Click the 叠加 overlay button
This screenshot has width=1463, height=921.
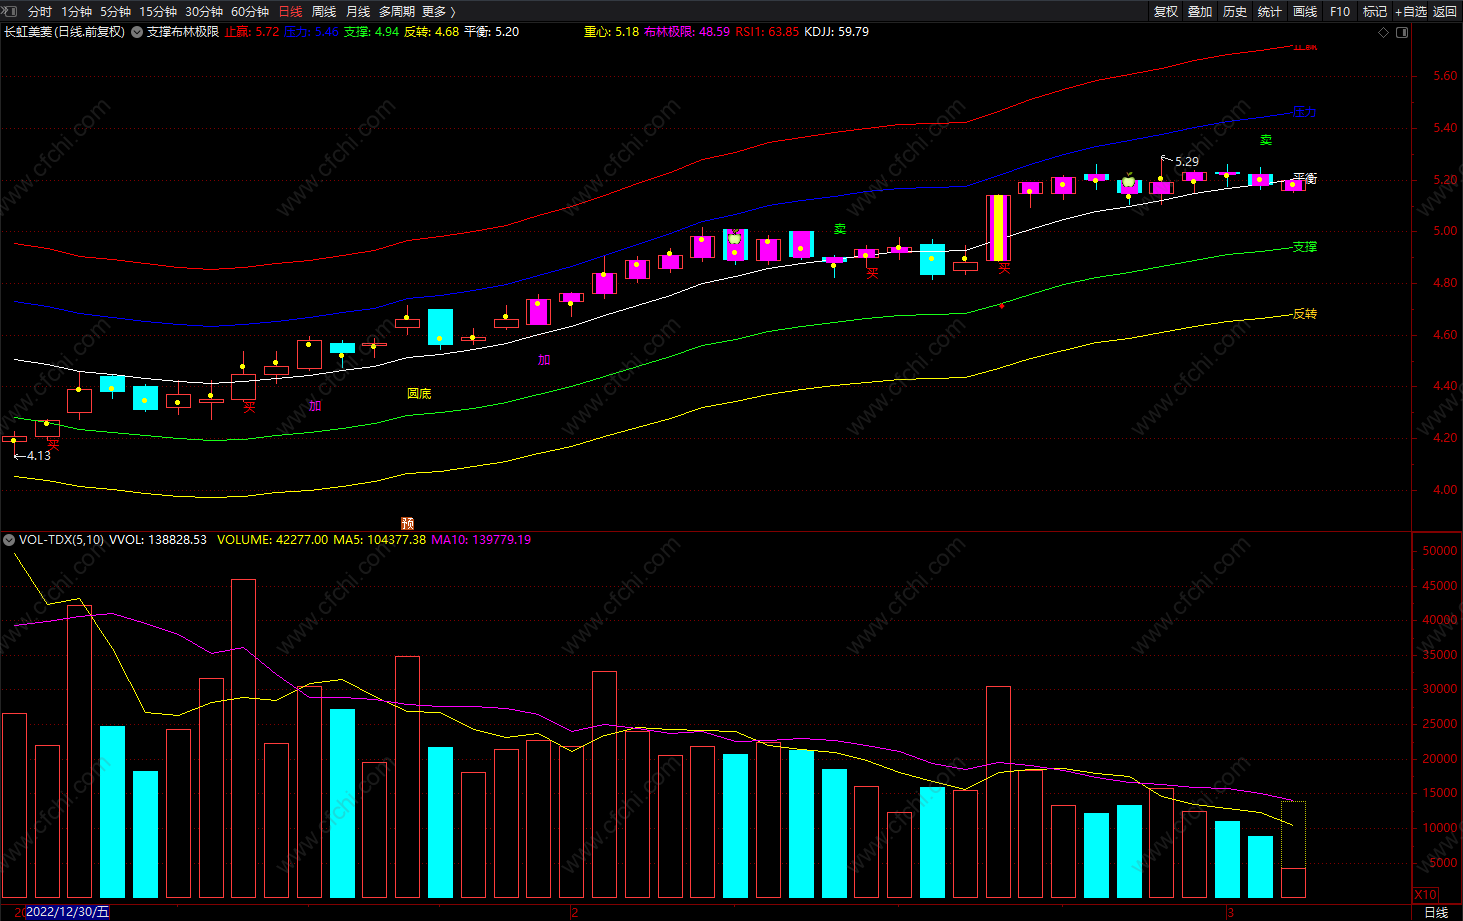tap(1200, 11)
